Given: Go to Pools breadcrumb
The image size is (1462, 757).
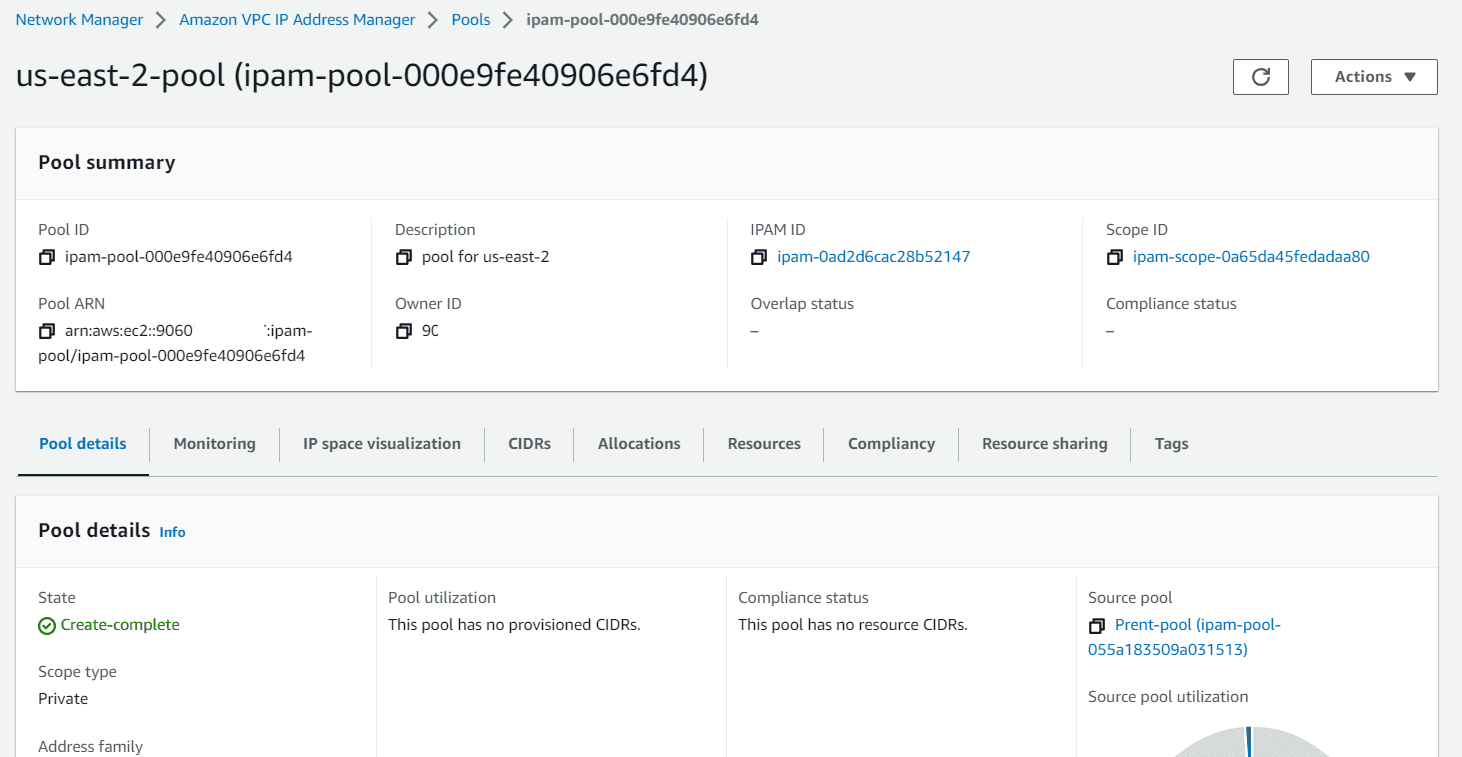Looking at the screenshot, I should [x=471, y=20].
